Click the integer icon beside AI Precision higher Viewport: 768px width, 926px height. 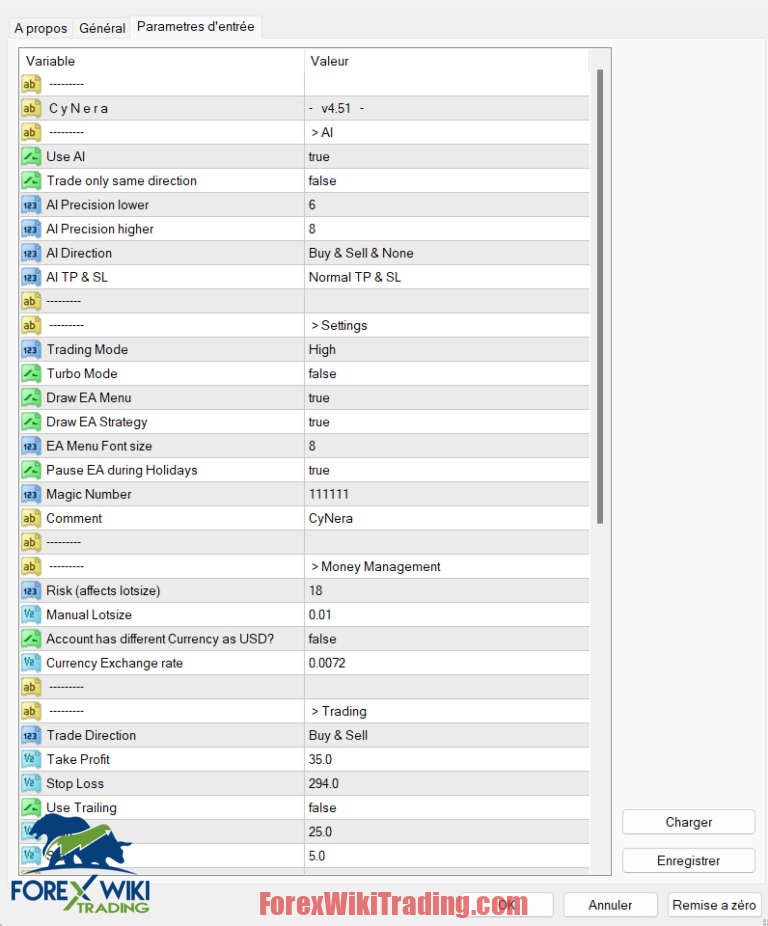pos(31,229)
